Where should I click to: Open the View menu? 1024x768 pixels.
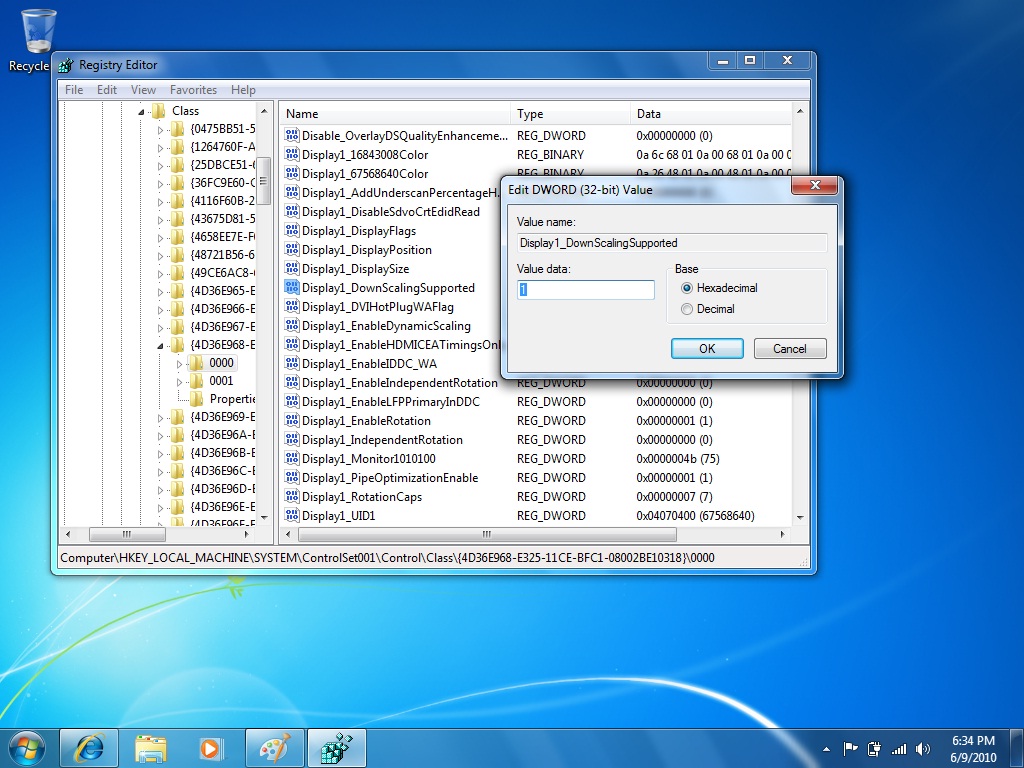[143, 90]
